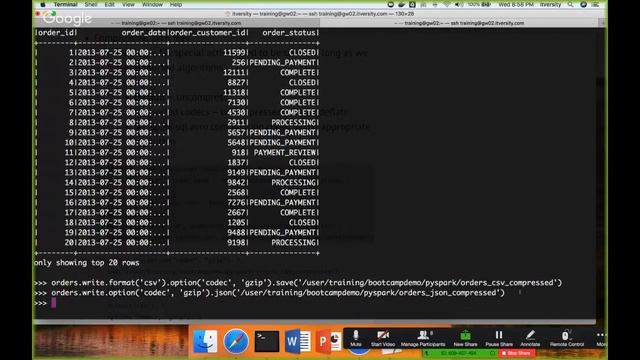The width and height of the screenshot is (640, 360).
Task: Click customer id 7276 value
Action: click(236, 202)
